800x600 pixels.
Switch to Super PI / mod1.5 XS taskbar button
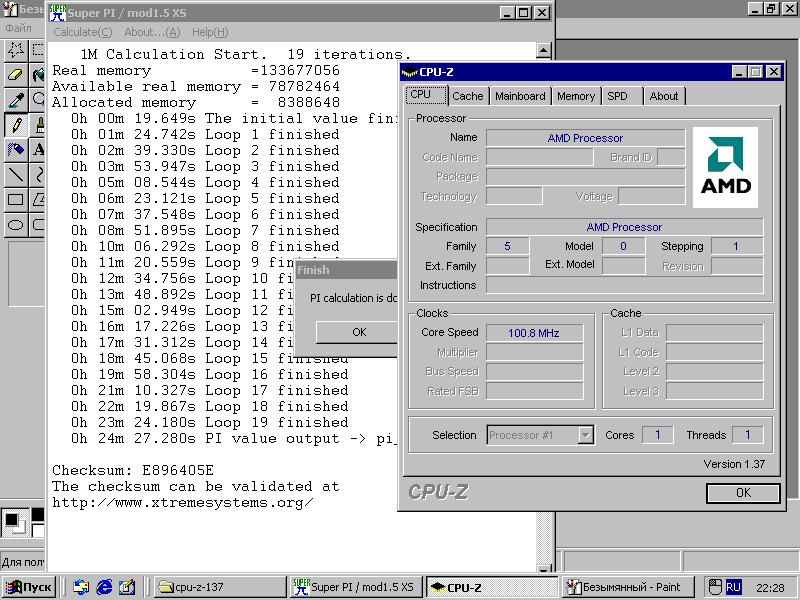click(x=356, y=587)
